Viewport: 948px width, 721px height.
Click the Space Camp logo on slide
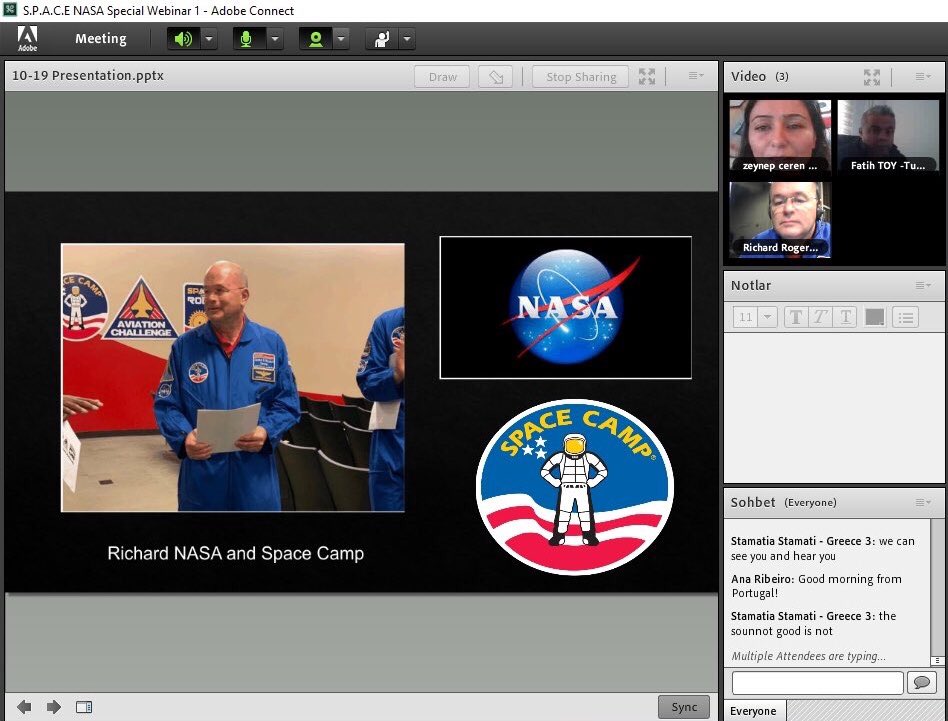(574, 487)
